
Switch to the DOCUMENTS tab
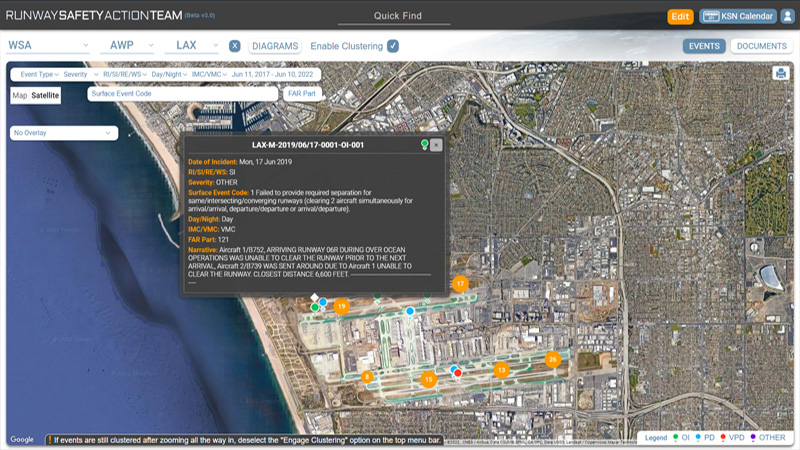click(x=761, y=46)
